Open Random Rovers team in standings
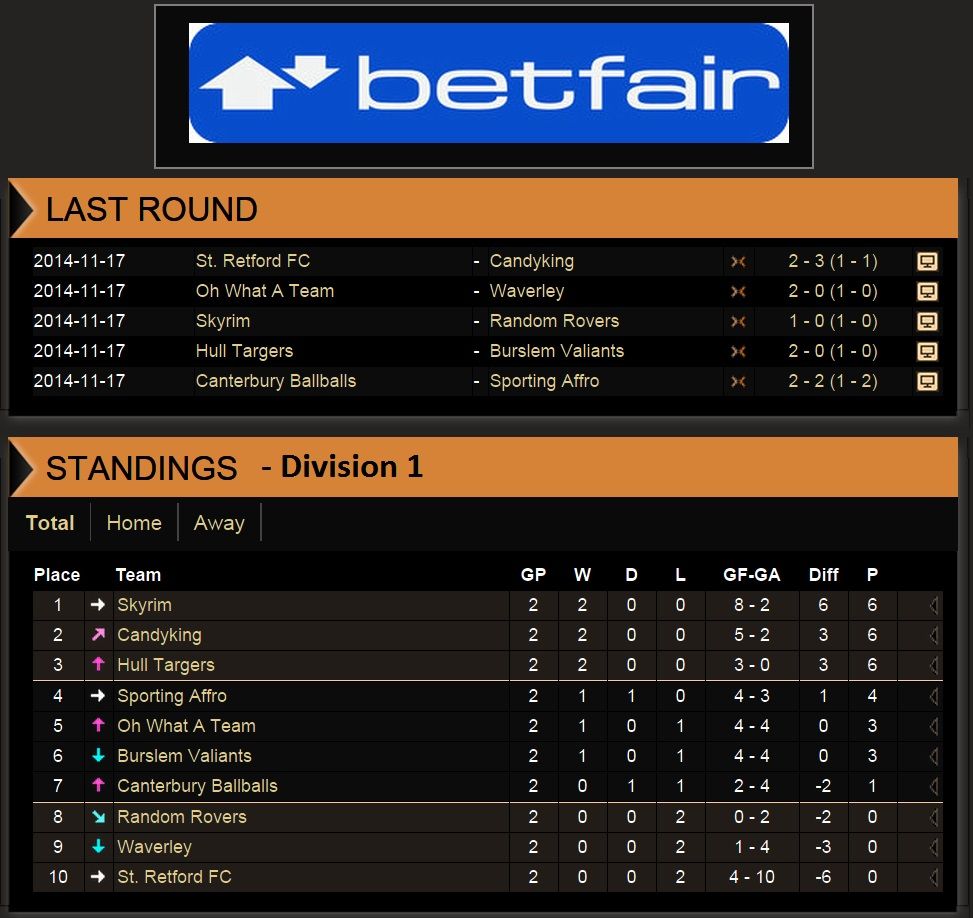 [x=181, y=817]
